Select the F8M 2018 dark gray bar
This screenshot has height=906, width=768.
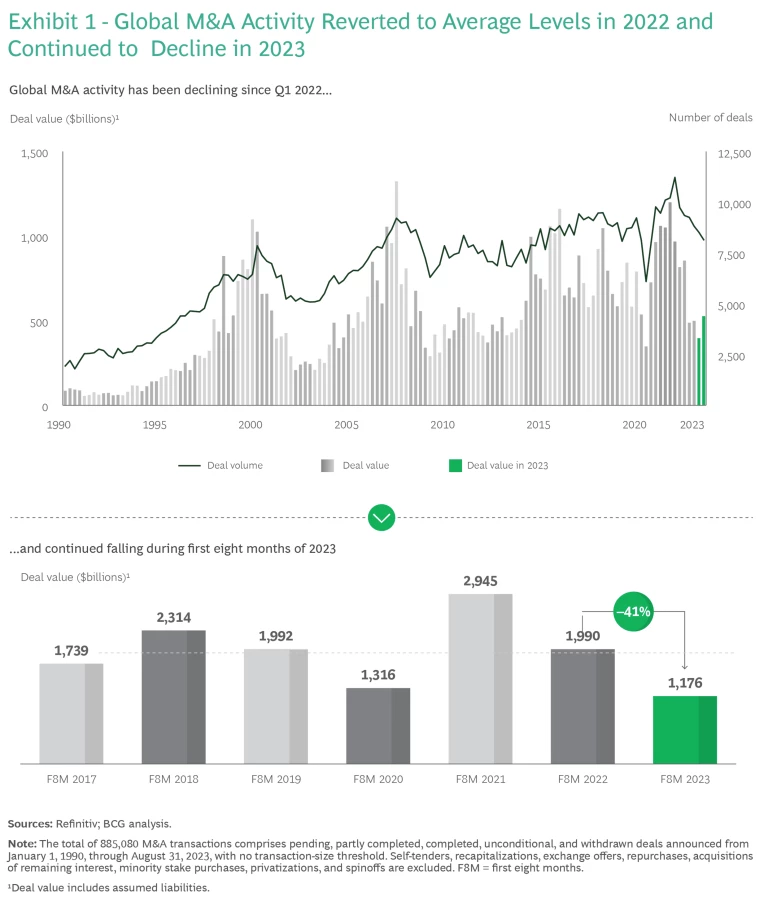173,697
